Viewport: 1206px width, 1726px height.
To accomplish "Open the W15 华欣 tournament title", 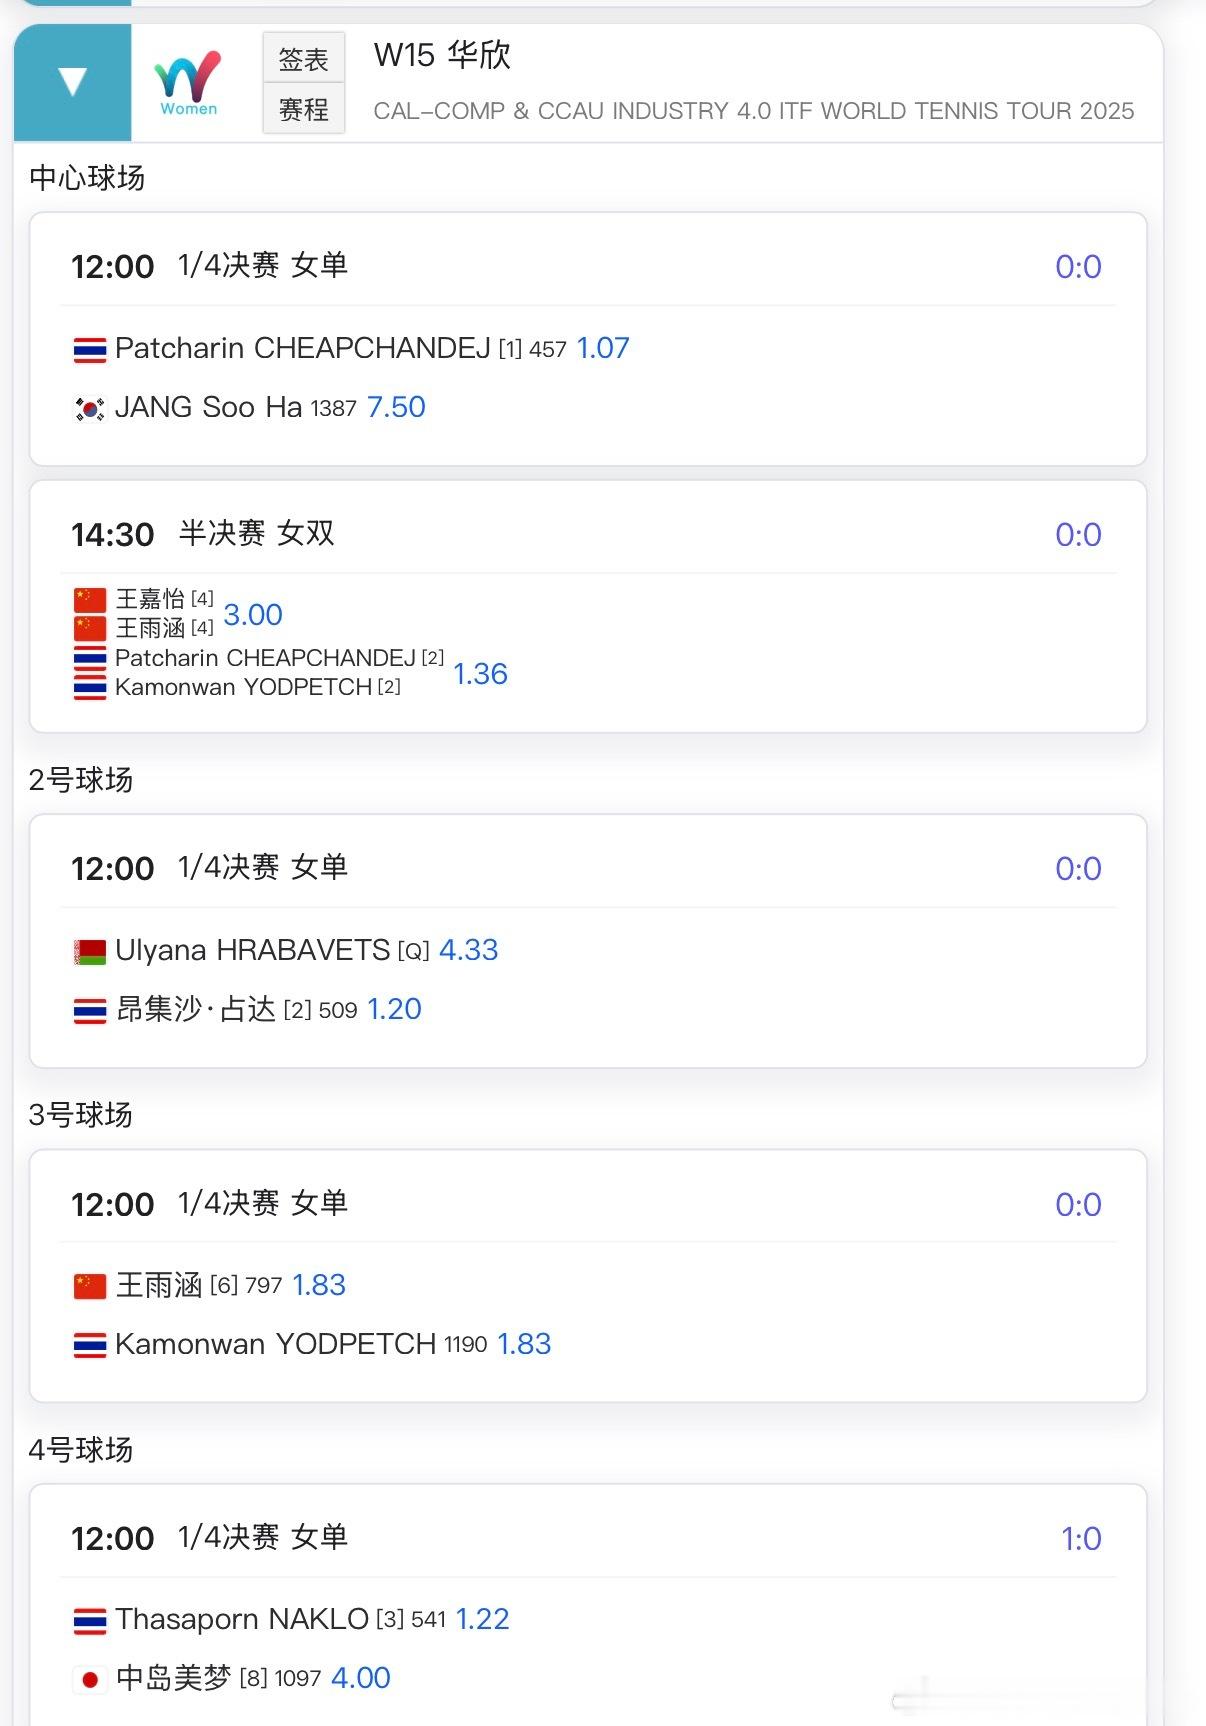I will pyautogui.click(x=442, y=55).
